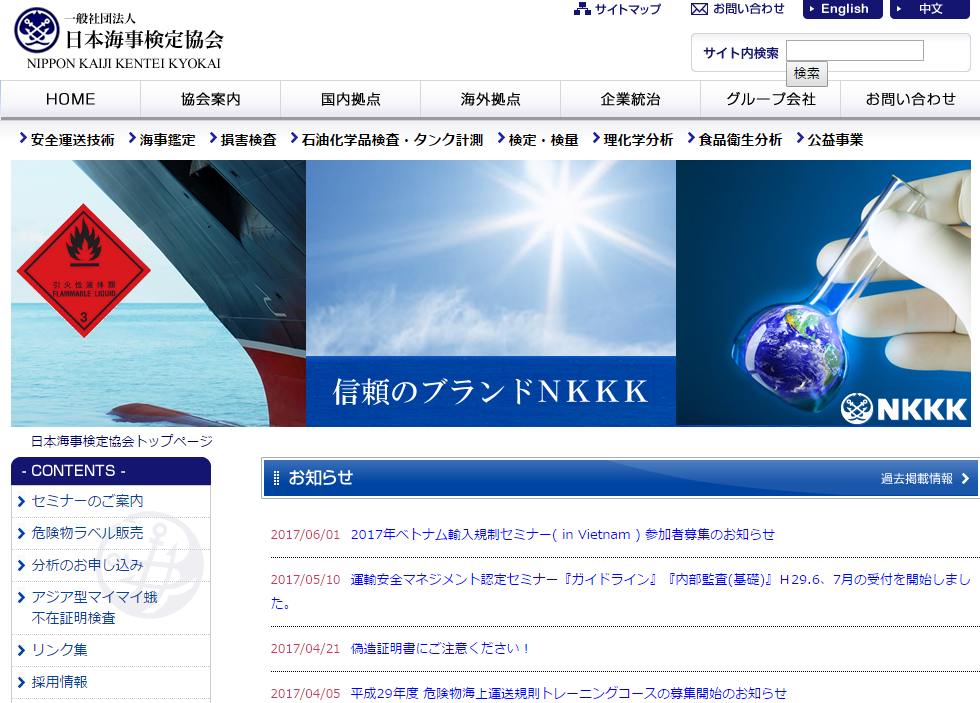980x703 pixels.
Task: Click the サイト内検索 text field
Action: click(x=854, y=51)
